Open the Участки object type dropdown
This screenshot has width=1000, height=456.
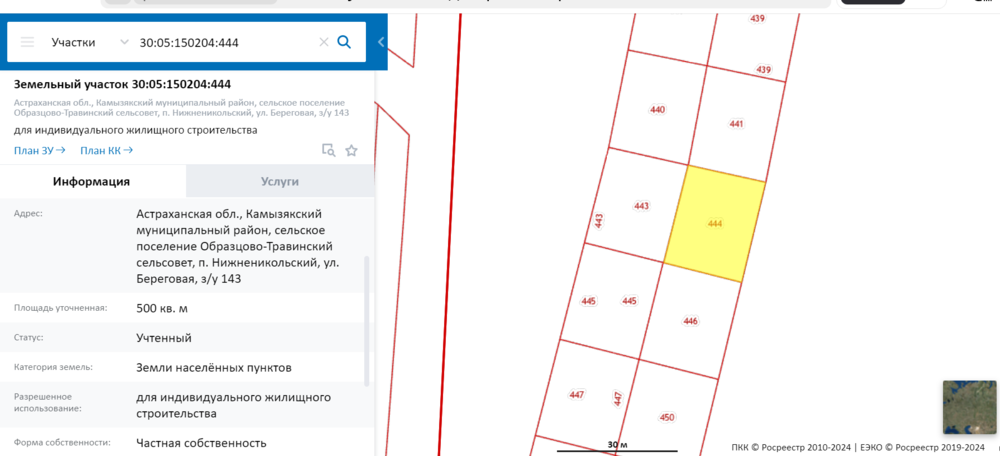point(90,42)
